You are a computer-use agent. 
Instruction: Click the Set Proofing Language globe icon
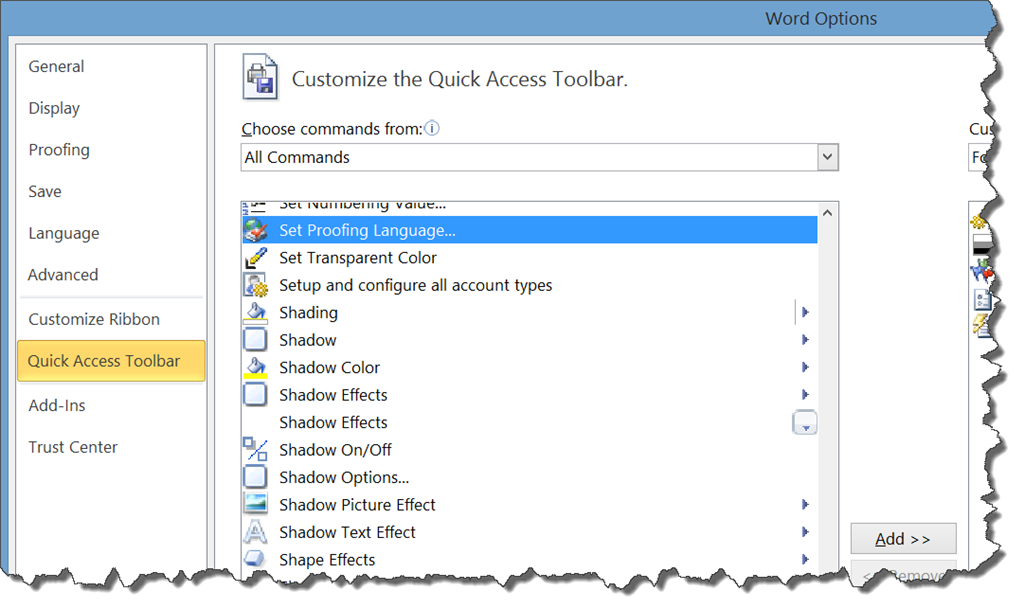click(x=255, y=230)
